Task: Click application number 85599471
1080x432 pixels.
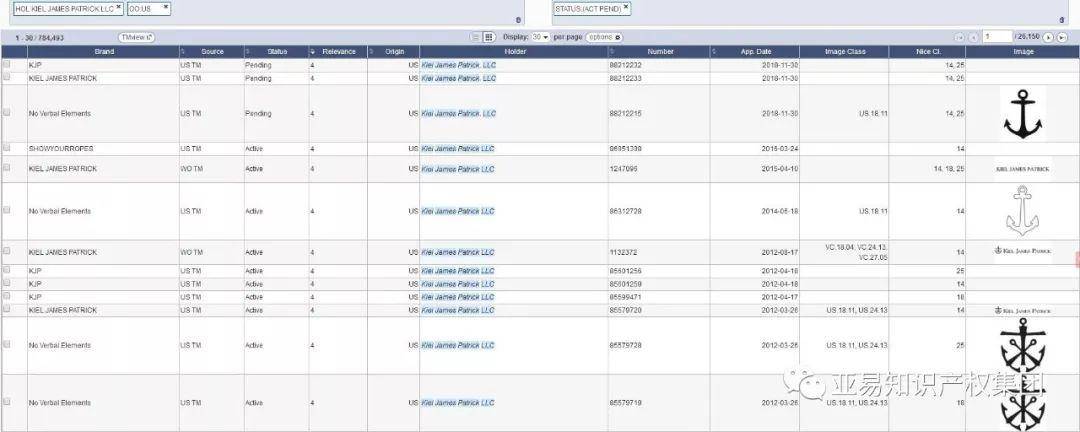Action: (x=625, y=297)
